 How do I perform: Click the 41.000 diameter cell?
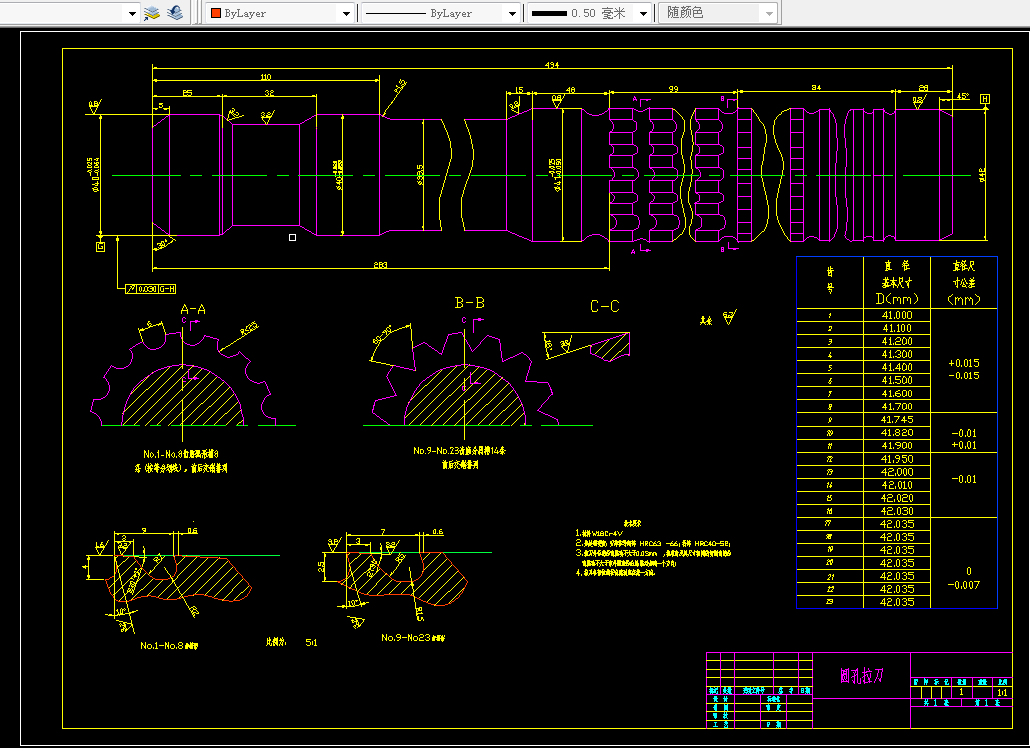point(897,315)
